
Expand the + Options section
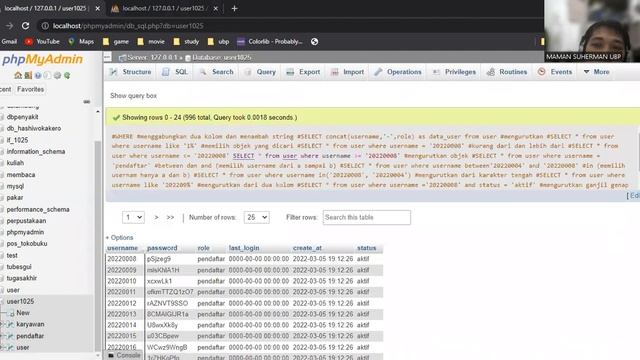pyautogui.click(x=120, y=238)
